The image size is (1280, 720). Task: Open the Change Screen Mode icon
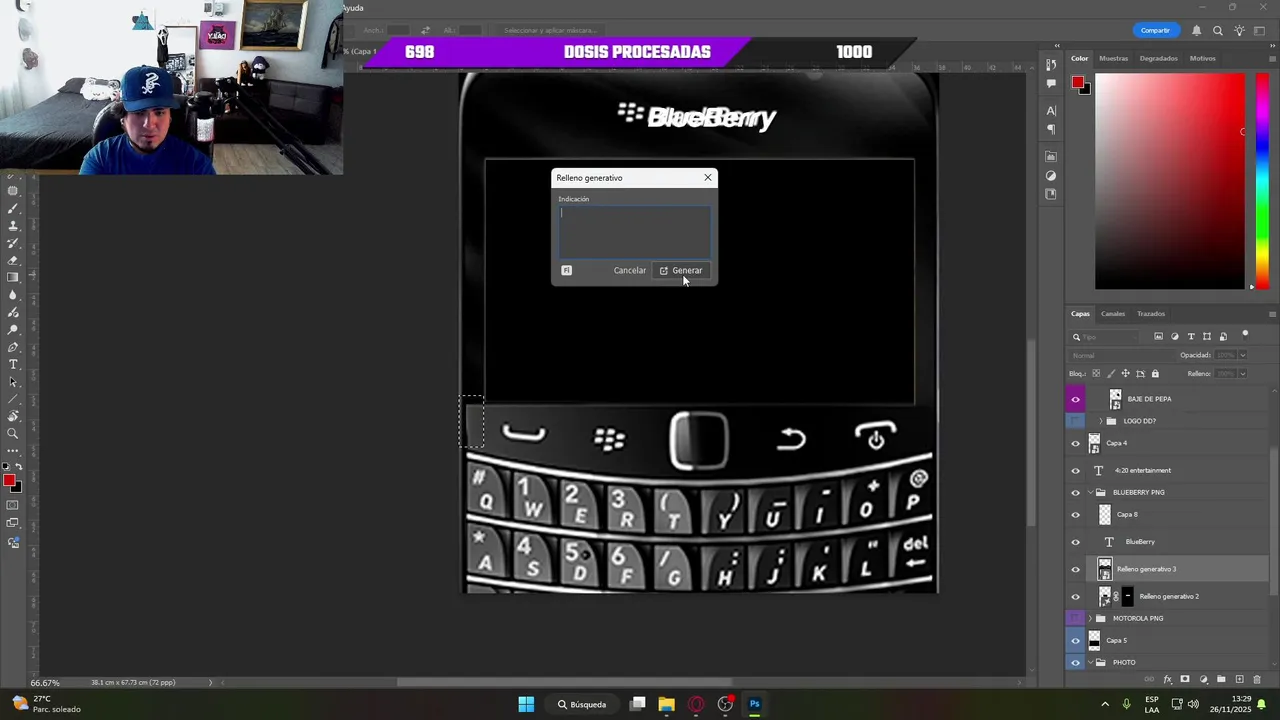click(13, 522)
